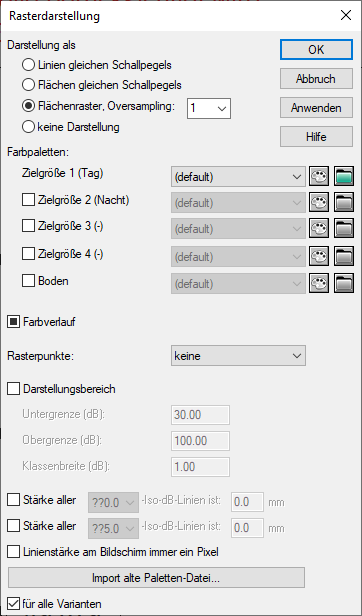Viewport: 362px width, 616px height.
Task: Select Linien gleichen Schallpegels radio option
Action: click(28, 65)
